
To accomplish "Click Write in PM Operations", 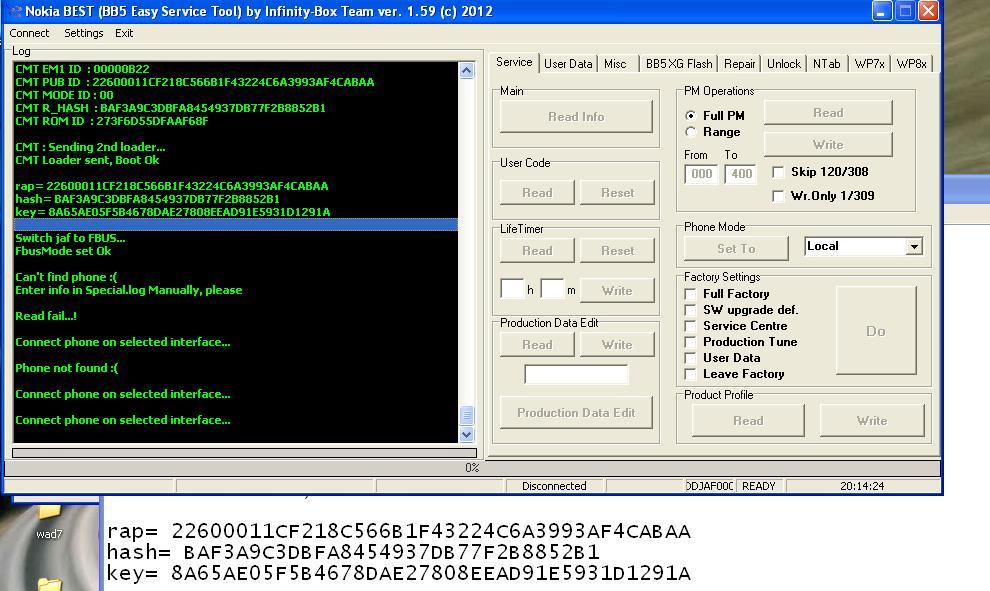I will point(828,145).
